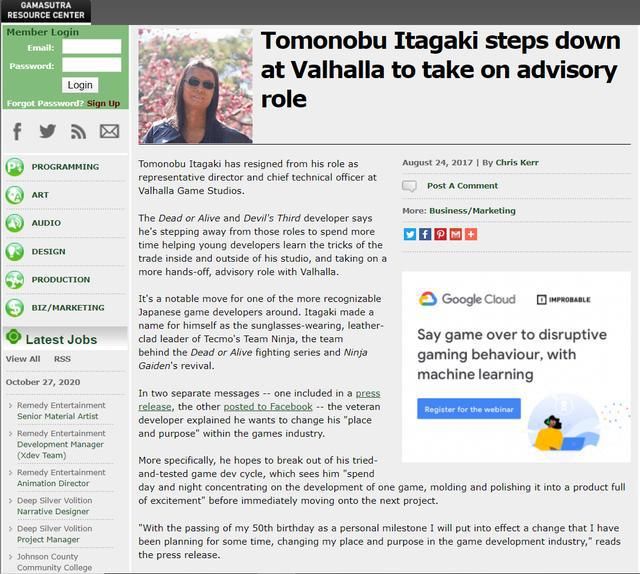Image resolution: width=640 pixels, height=574 pixels.
Task: Click the October 27, 2020 date text
Action: 43,382
